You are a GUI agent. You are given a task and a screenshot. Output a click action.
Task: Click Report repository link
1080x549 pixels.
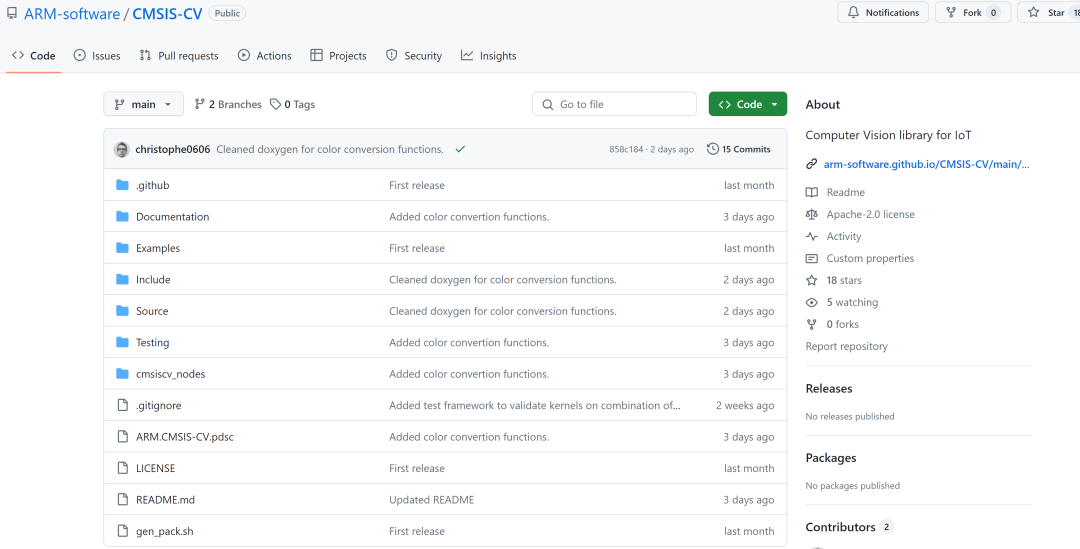coord(847,346)
